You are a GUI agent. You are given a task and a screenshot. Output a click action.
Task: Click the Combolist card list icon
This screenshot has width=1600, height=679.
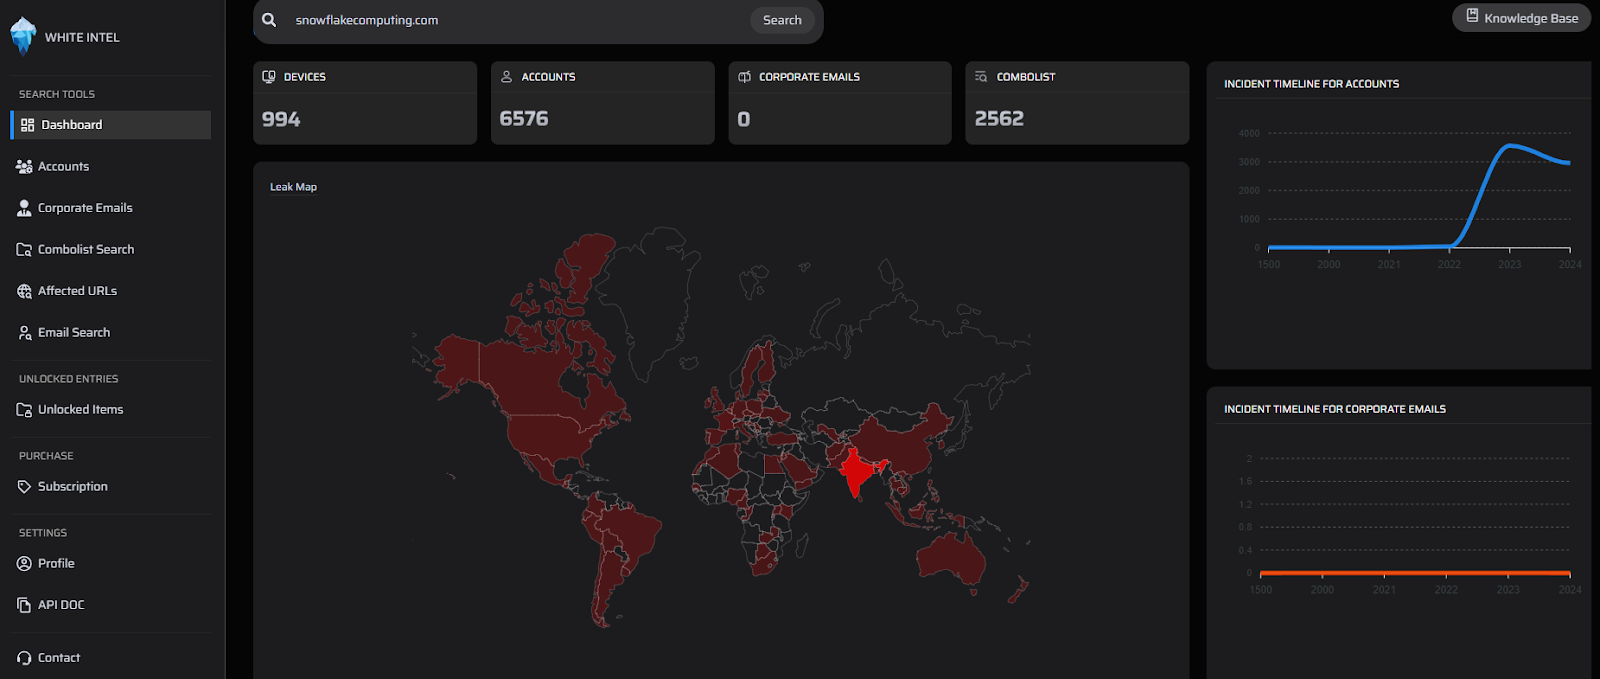981,76
